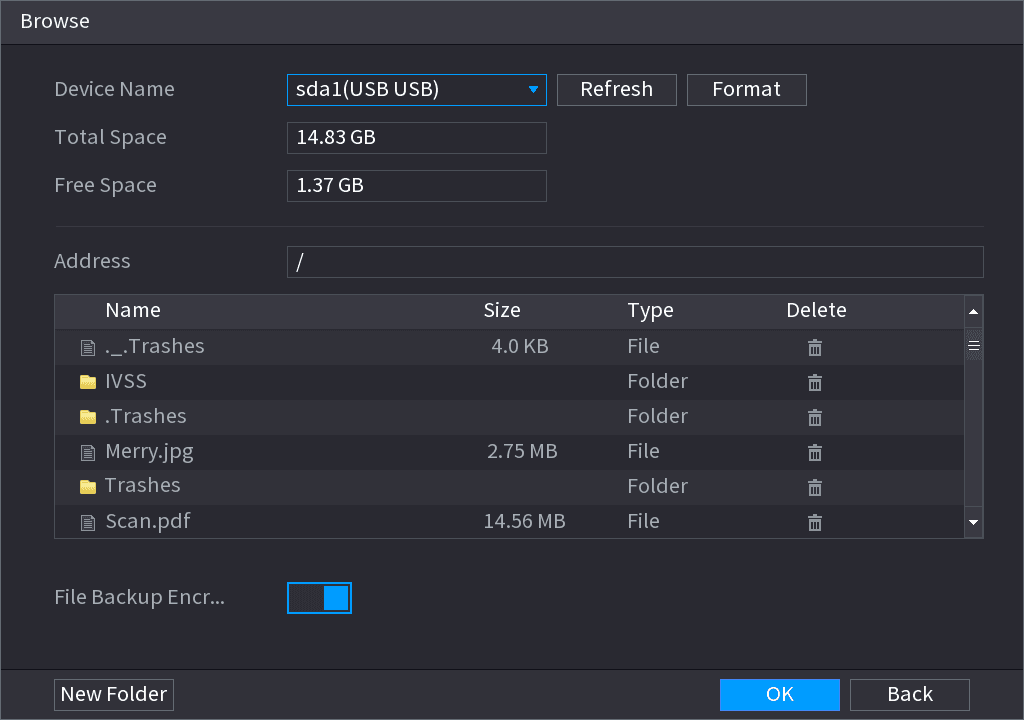Click the Address path field

pyautogui.click(x=635, y=262)
